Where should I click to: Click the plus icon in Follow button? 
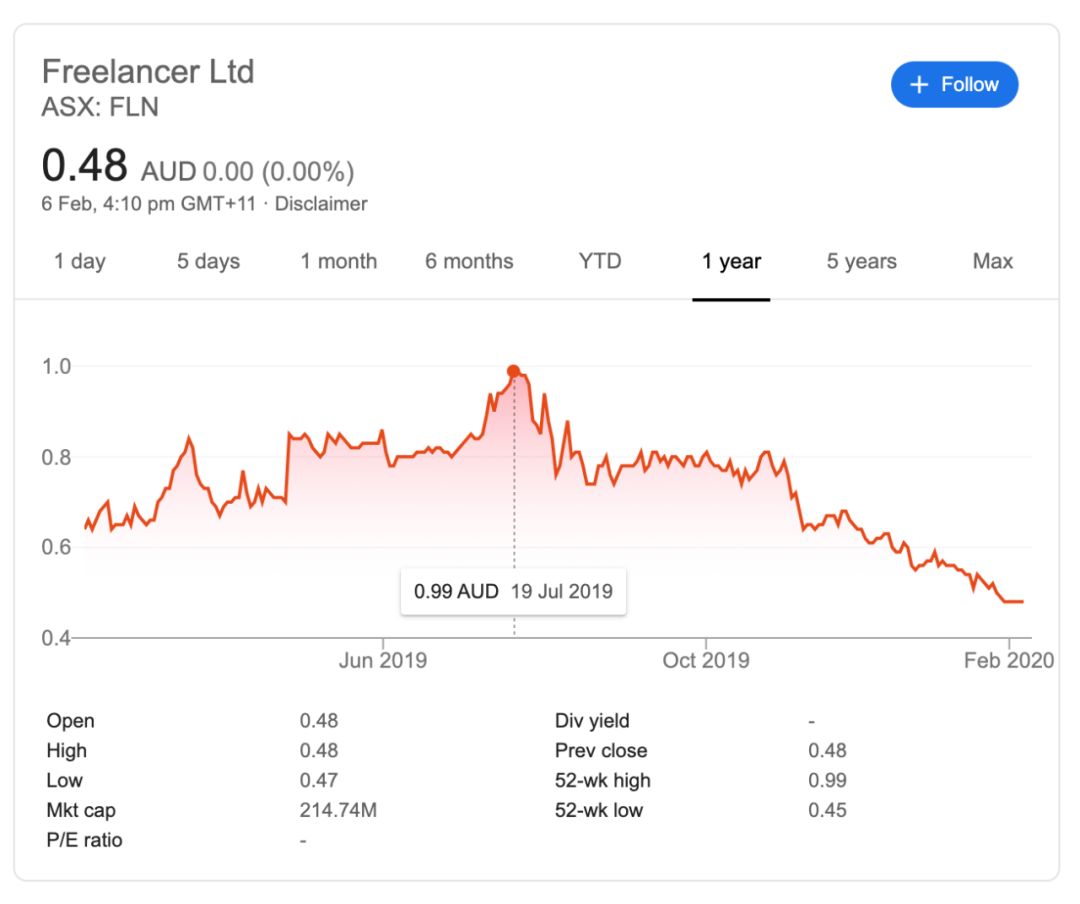[920, 85]
